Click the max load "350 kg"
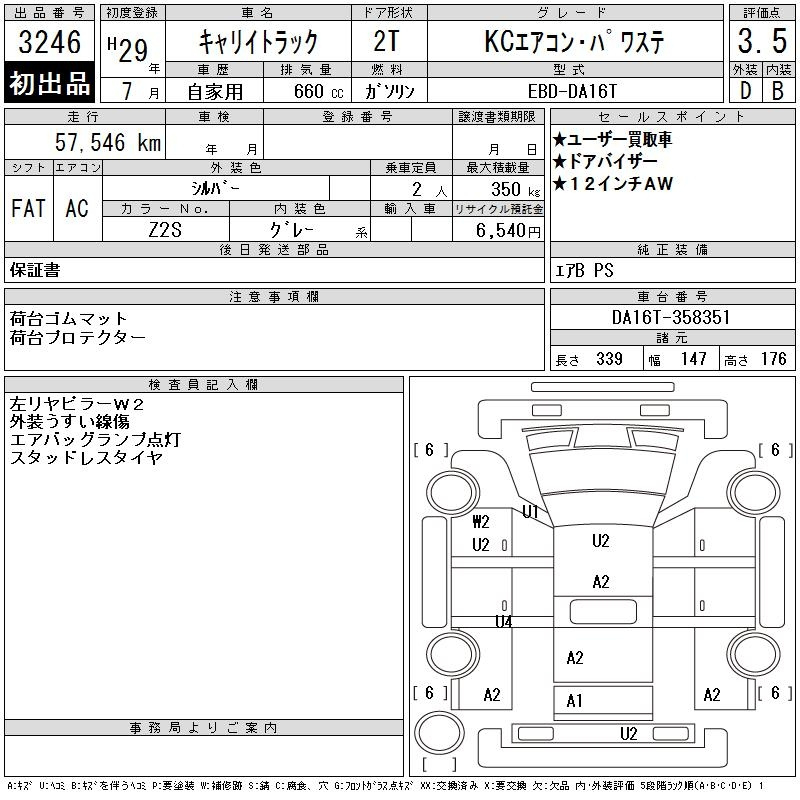800x800 pixels. point(515,190)
